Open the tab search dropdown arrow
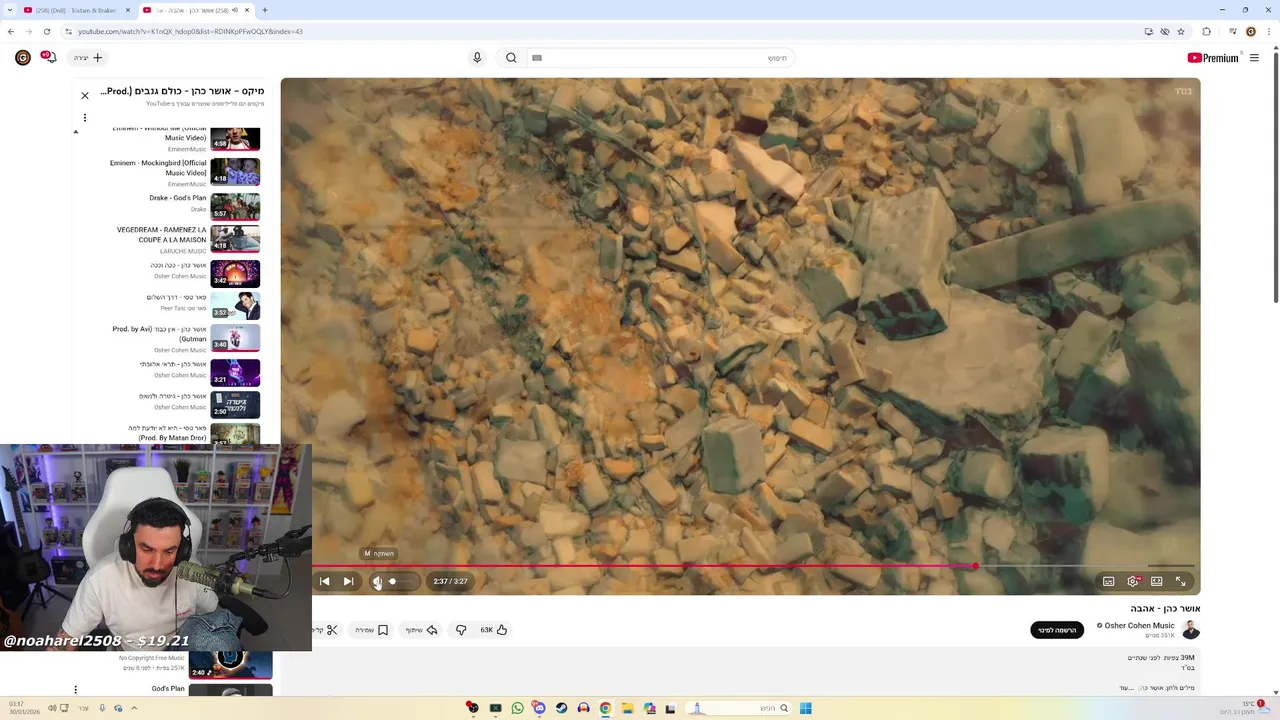 pyautogui.click(x=9, y=10)
